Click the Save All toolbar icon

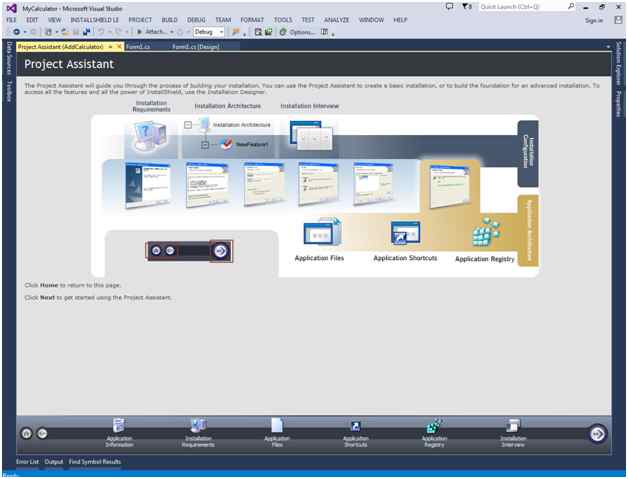[x=87, y=32]
